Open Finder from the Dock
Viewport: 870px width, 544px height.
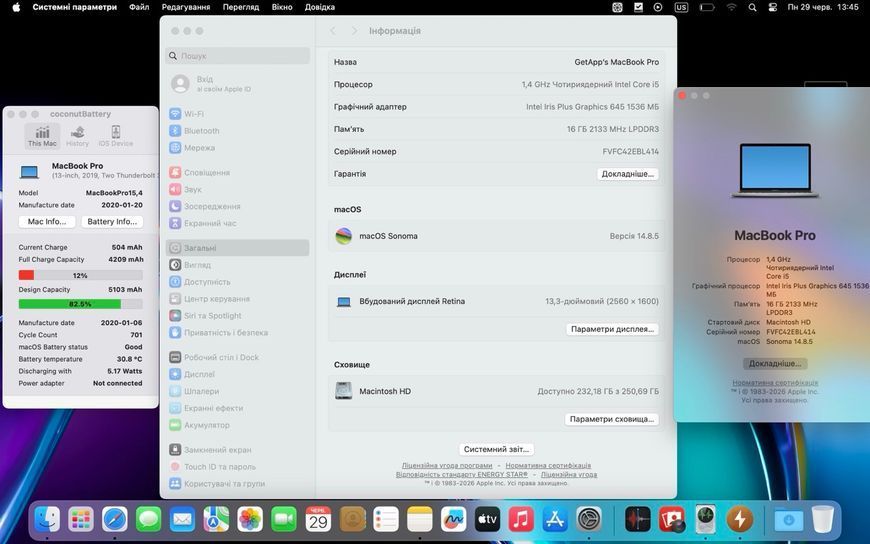click(47, 520)
